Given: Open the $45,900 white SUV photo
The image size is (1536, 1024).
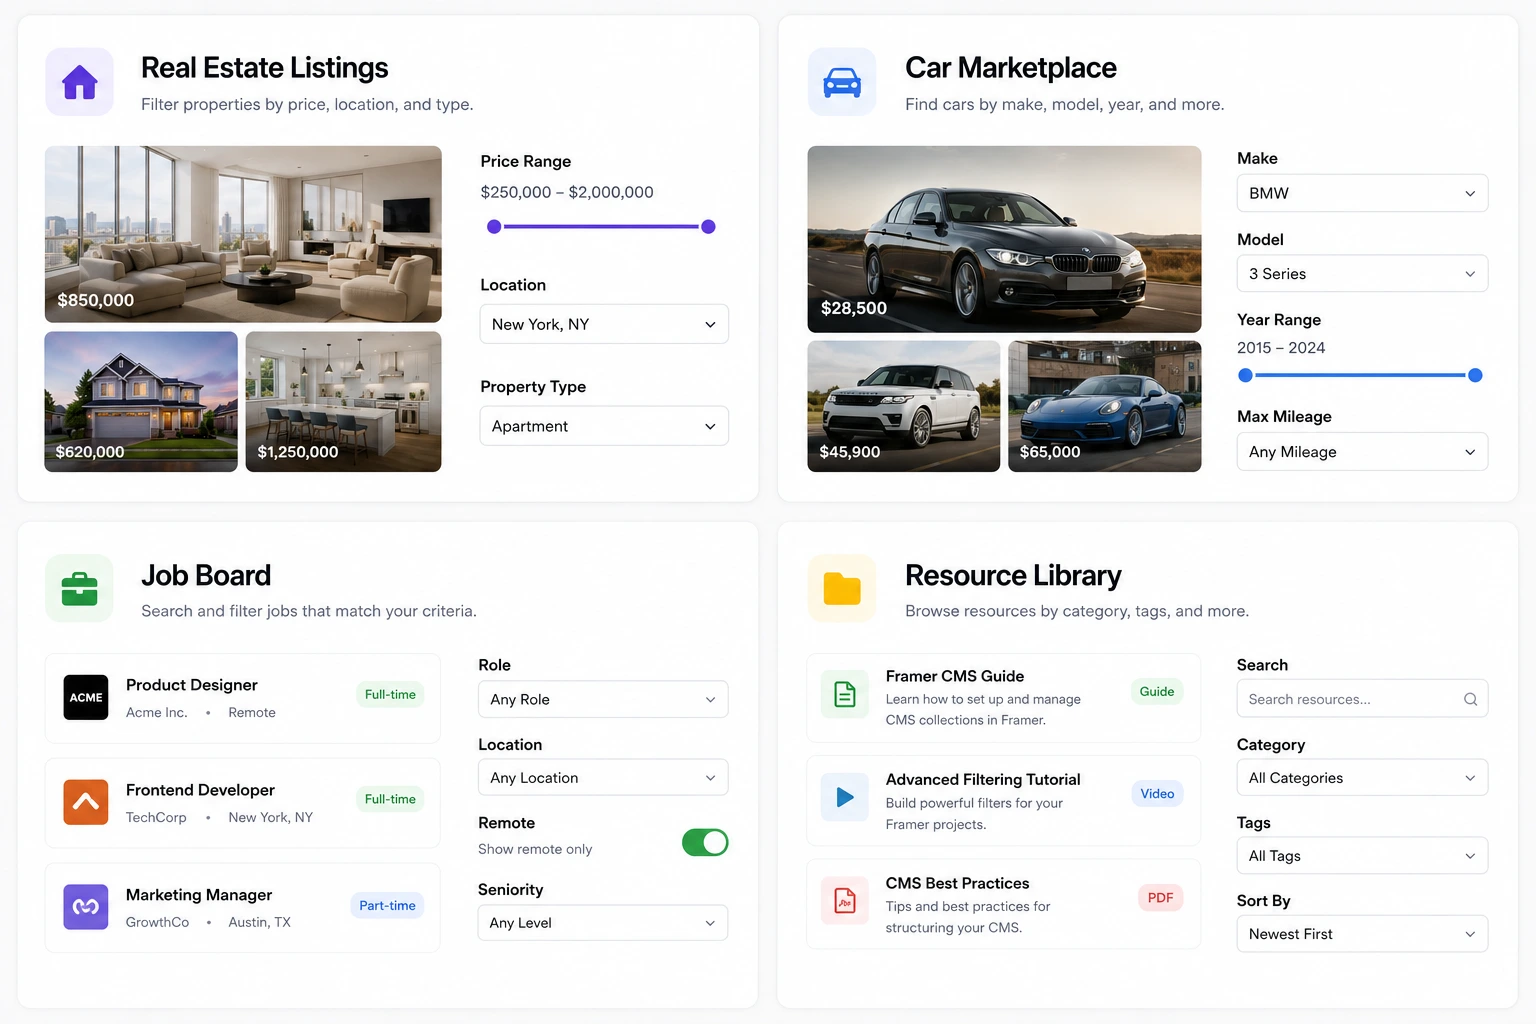Looking at the screenshot, I should pyautogui.click(x=904, y=406).
